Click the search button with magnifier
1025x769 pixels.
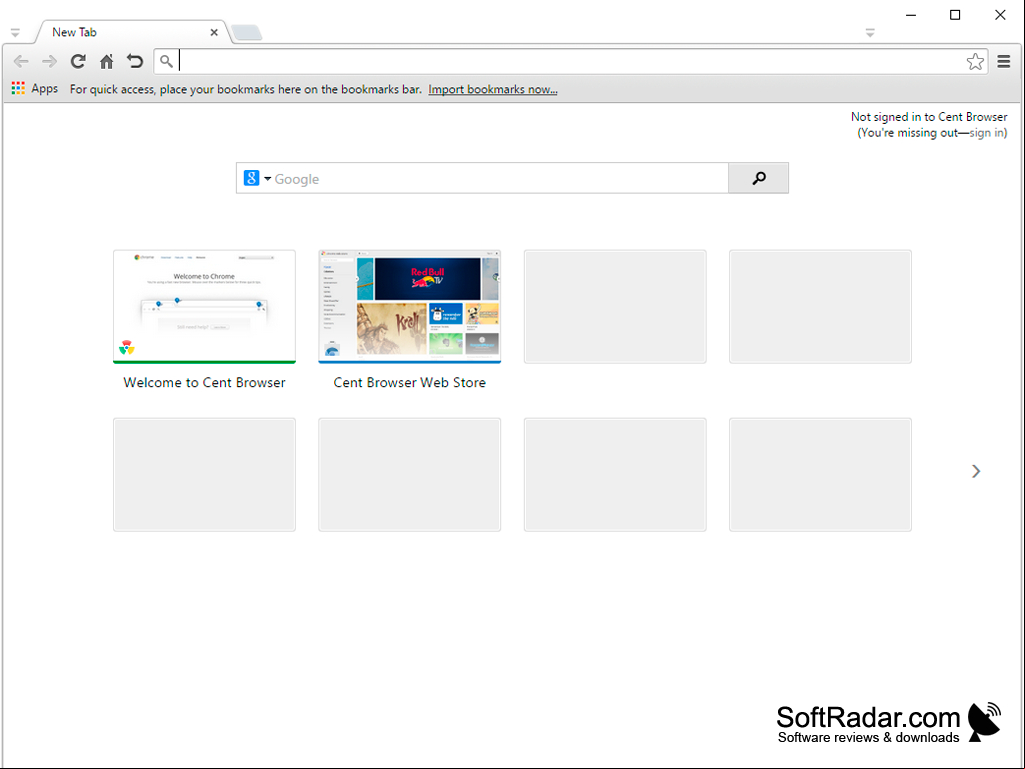point(758,178)
